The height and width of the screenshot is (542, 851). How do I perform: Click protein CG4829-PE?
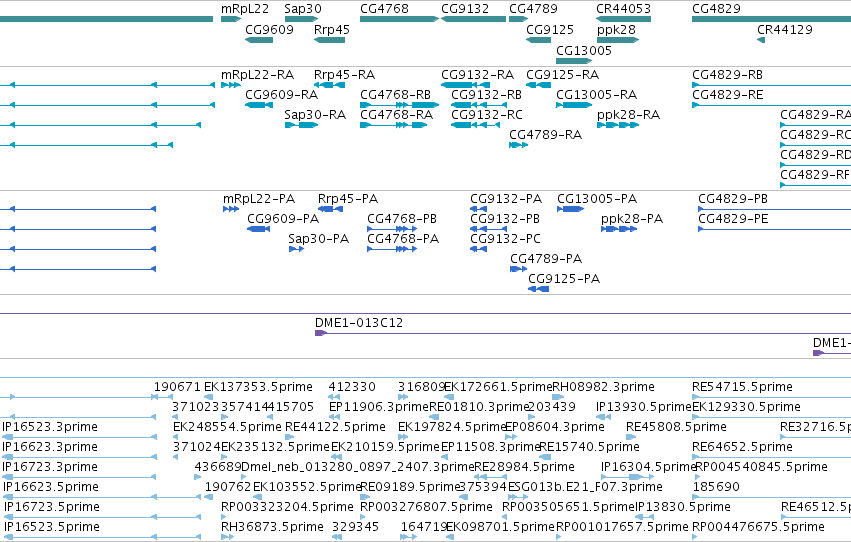pyautogui.click(x=774, y=229)
